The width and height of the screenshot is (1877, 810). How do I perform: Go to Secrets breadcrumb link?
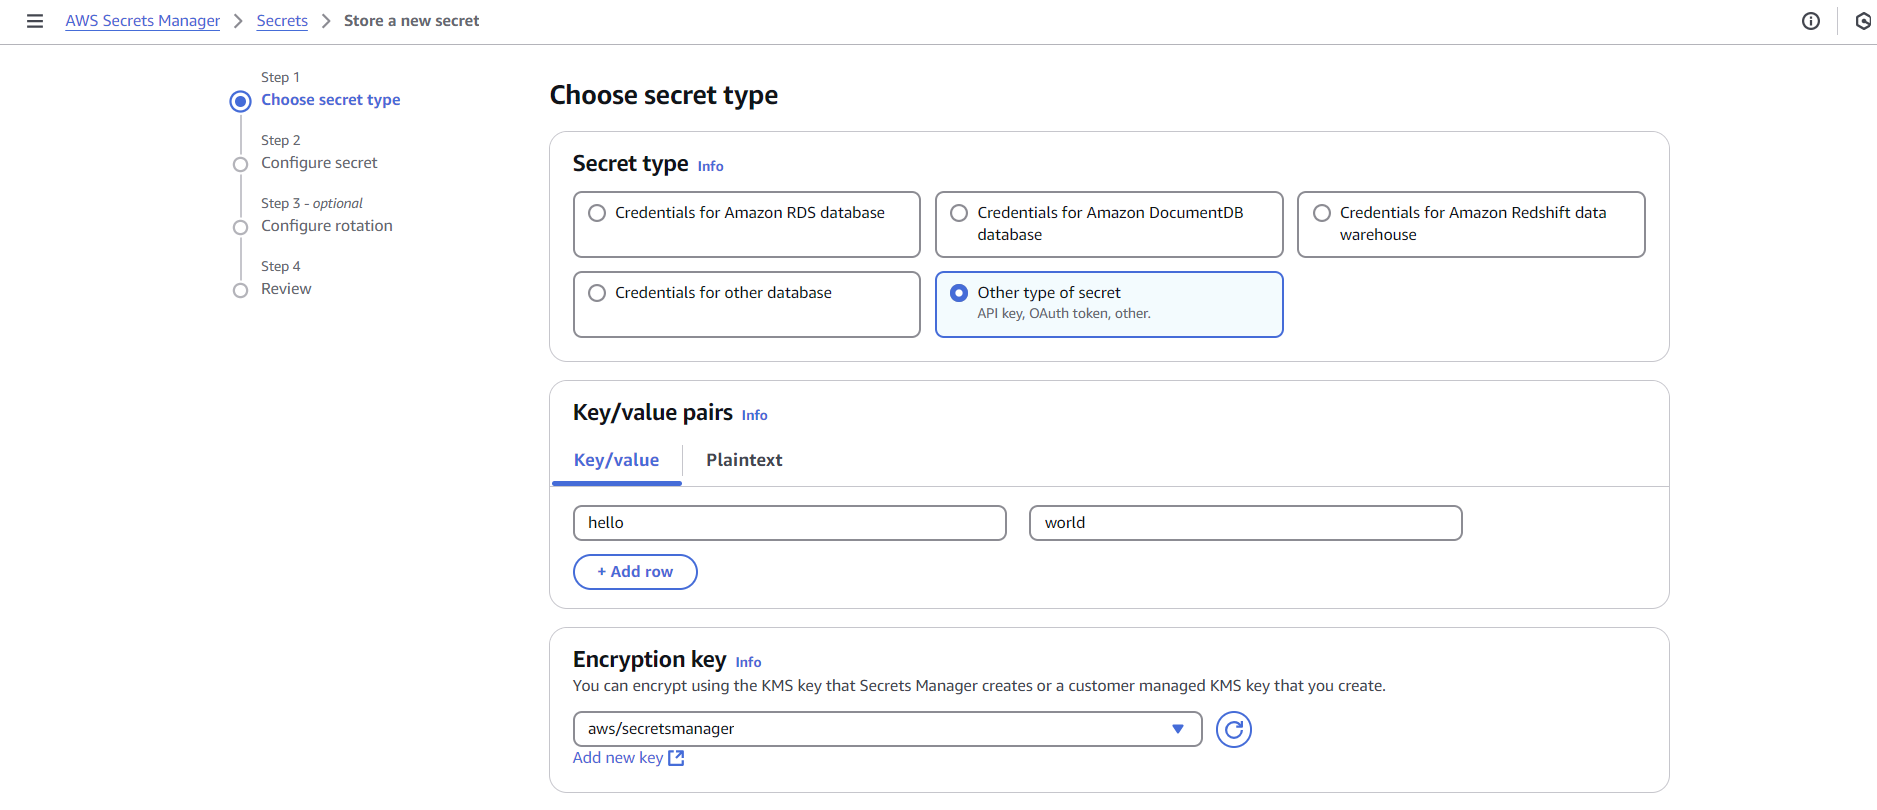pos(282,21)
